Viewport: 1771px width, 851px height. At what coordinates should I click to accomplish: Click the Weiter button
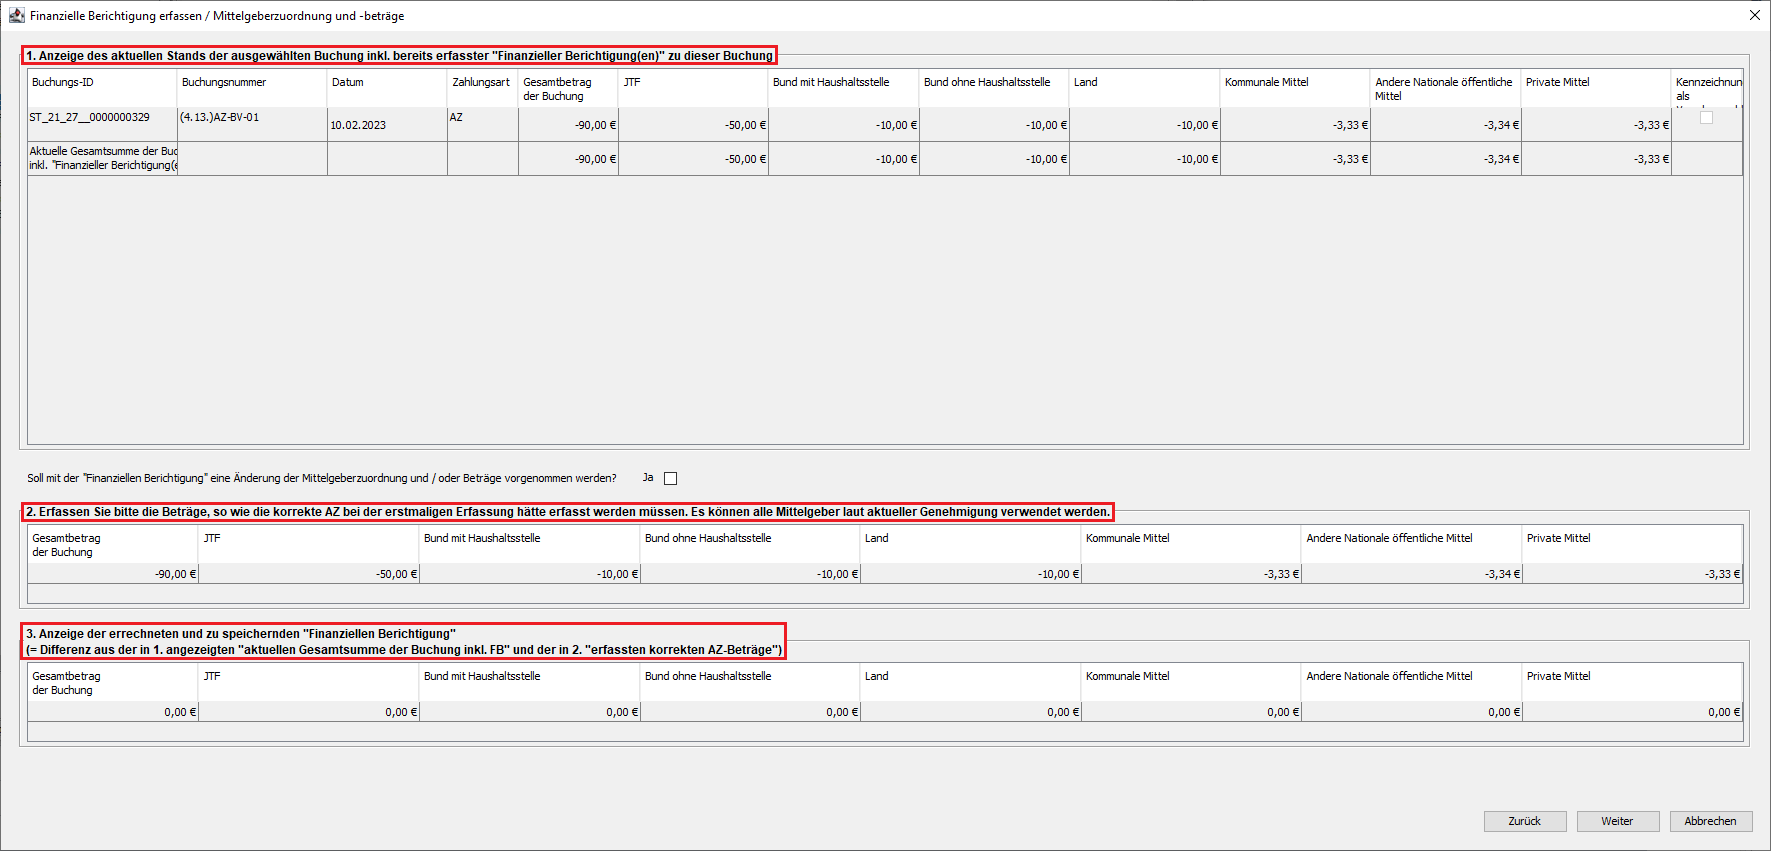pyautogui.click(x=1617, y=821)
